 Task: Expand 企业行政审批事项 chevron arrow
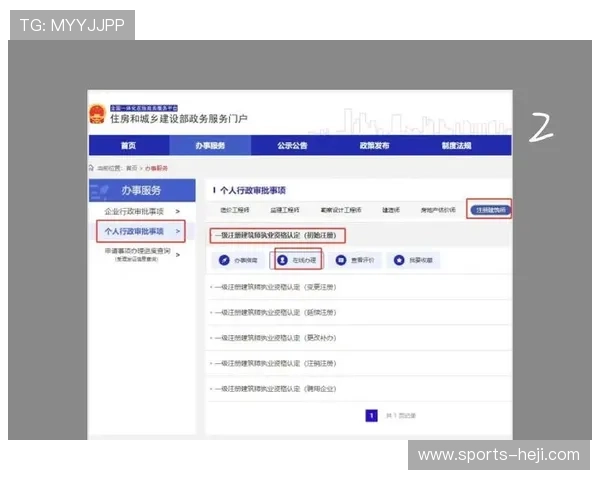178,211
